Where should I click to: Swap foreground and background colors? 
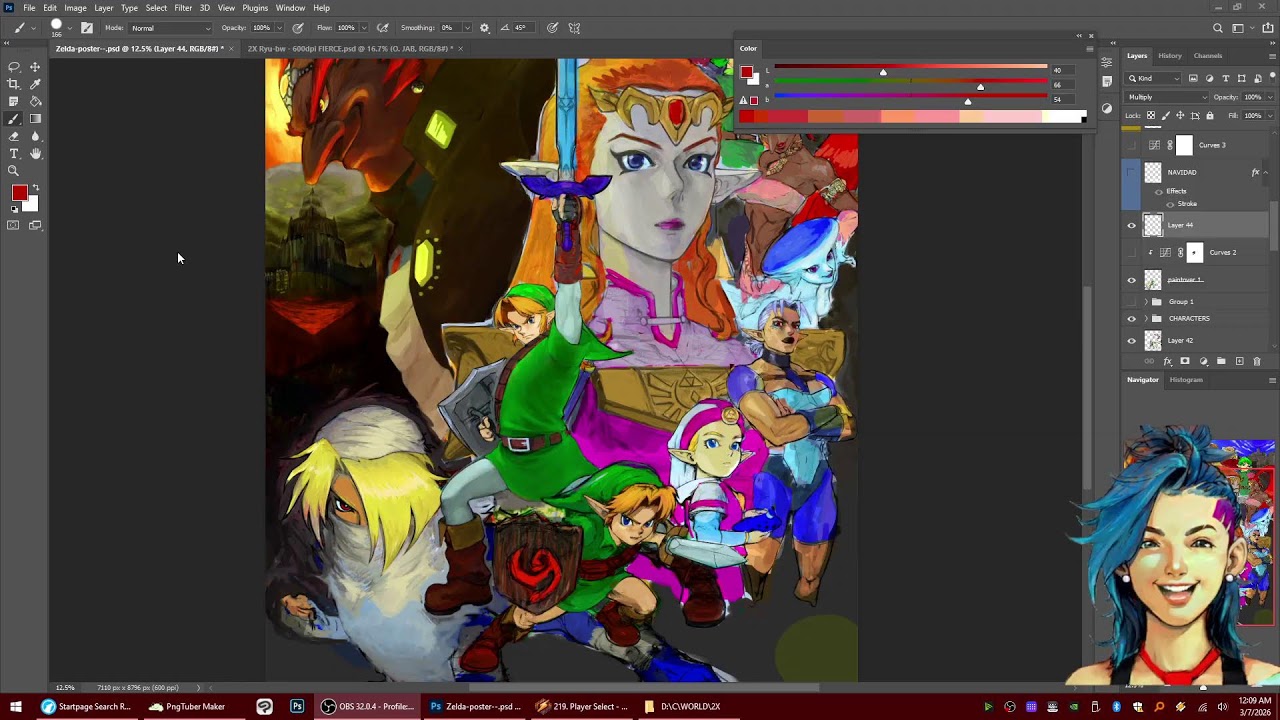click(36, 188)
